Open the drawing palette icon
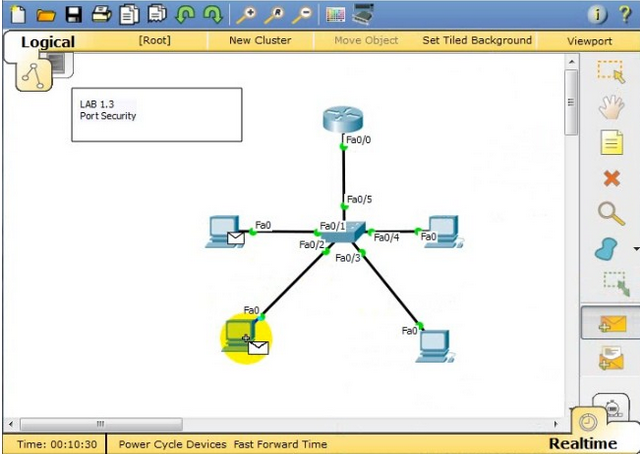The height and width of the screenshot is (454, 640). (x=336, y=15)
